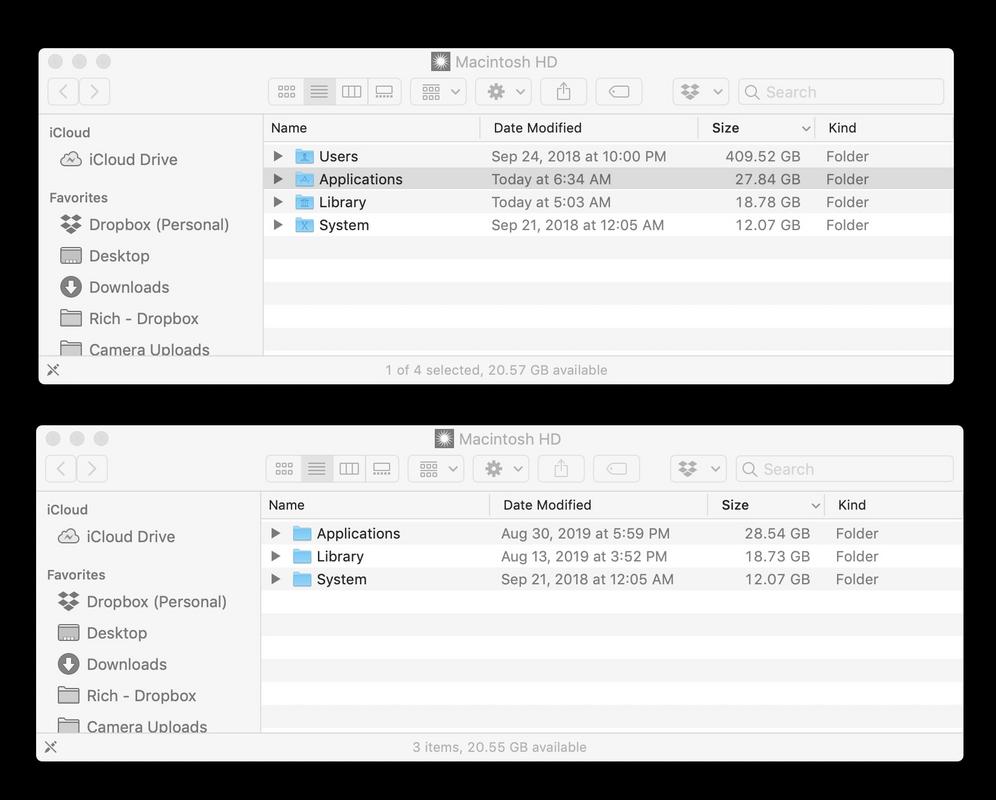Go forward in top Finder window
Screen dimensions: 996x800
(94, 92)
